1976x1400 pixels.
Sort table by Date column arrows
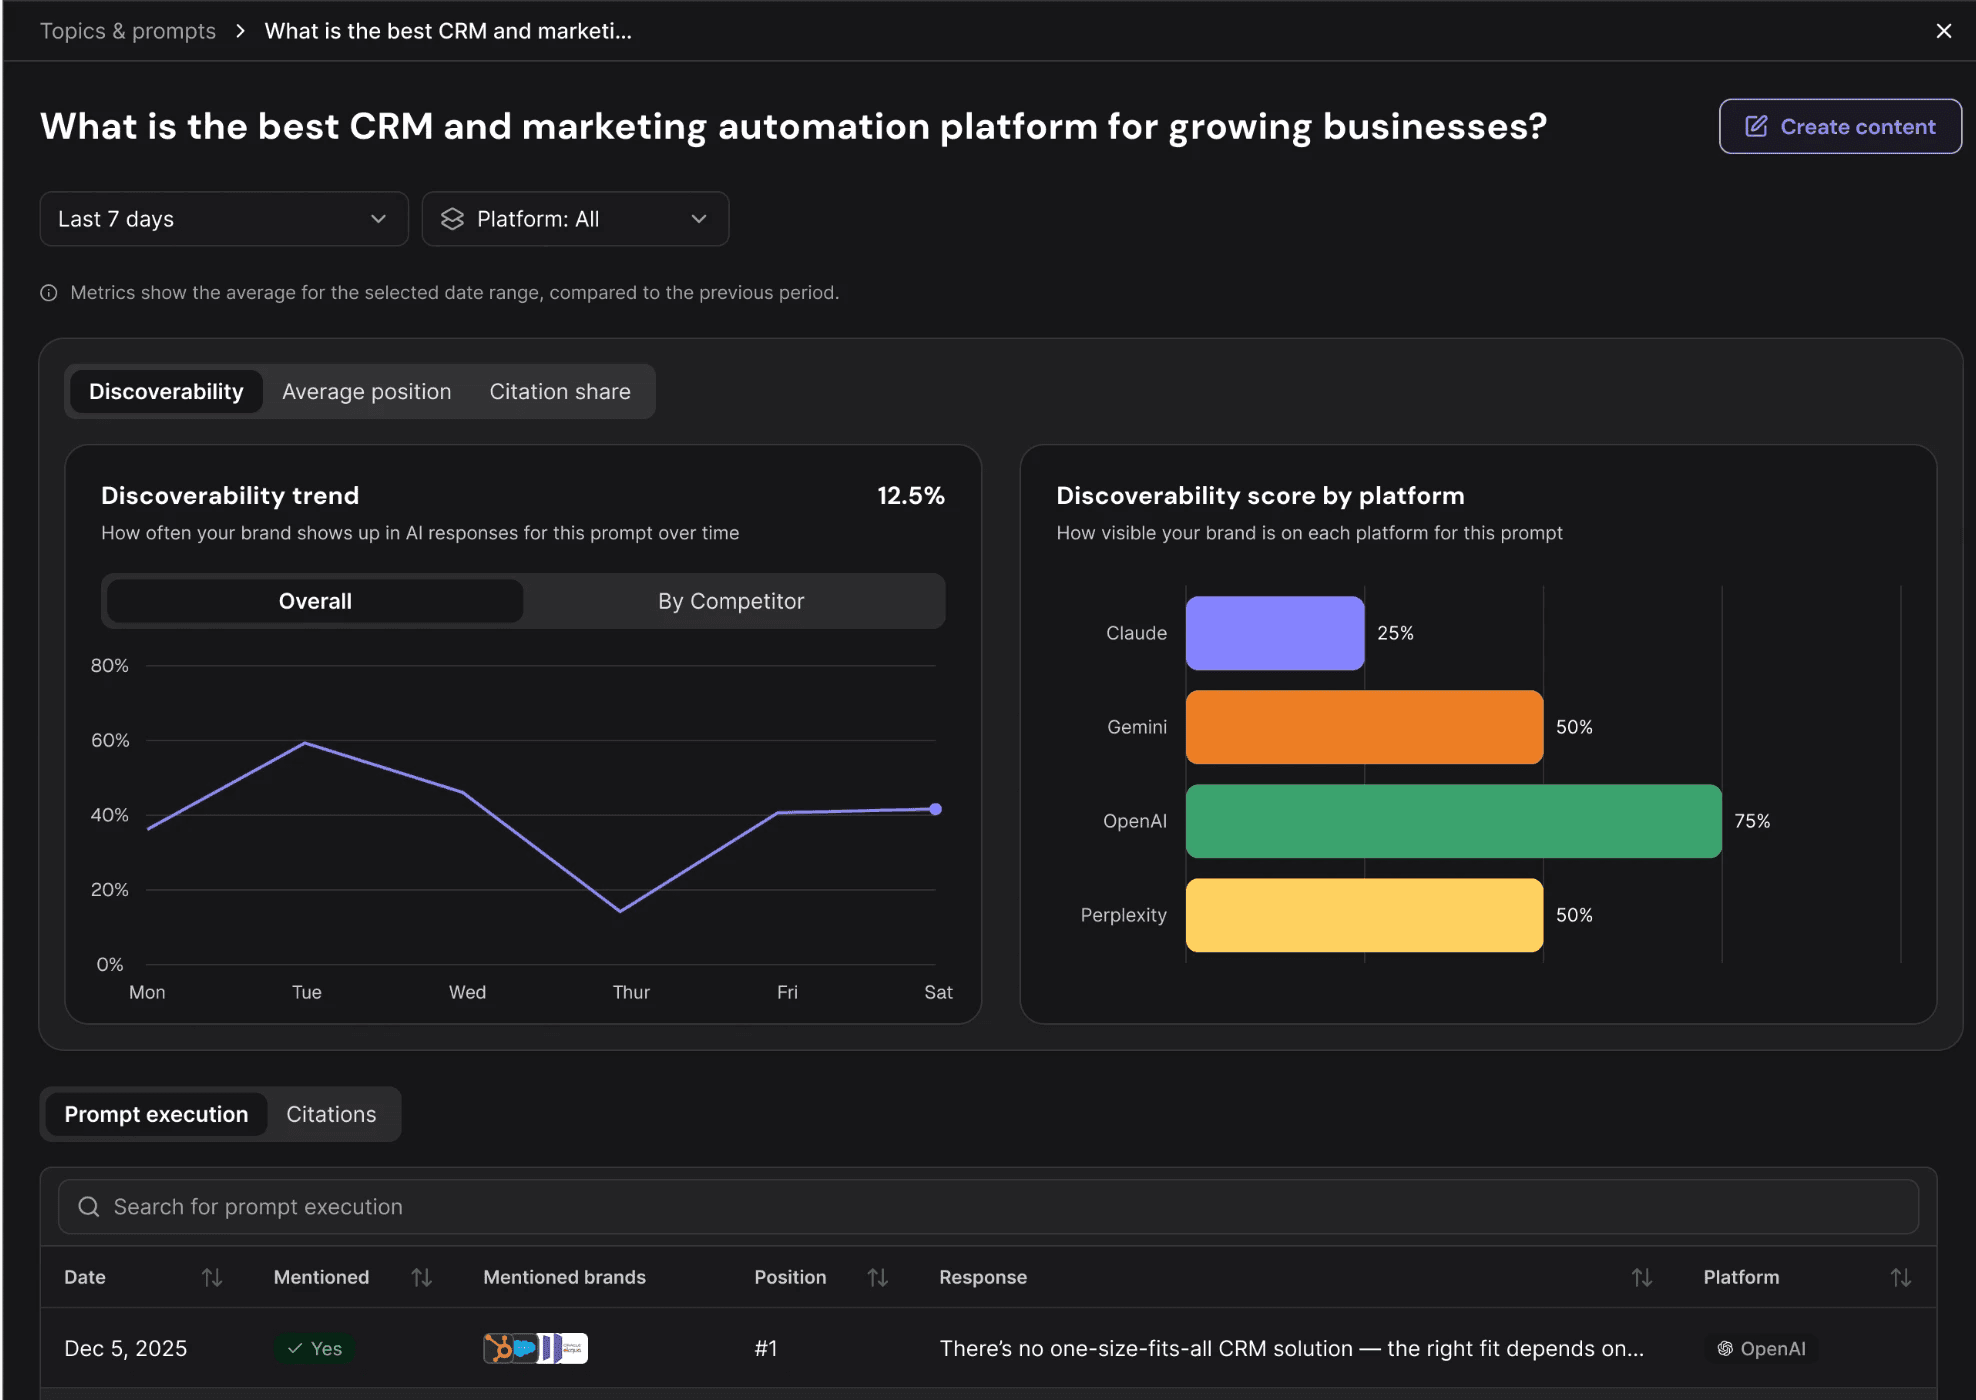coord(212,1277)
